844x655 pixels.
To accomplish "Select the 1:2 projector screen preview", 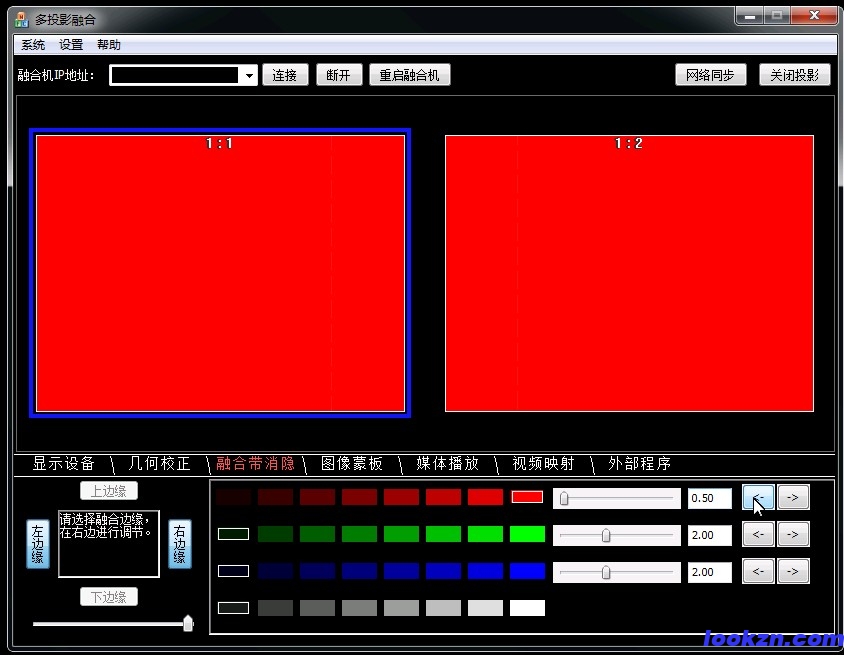I will pyautogui.click(x=629, y=273).
